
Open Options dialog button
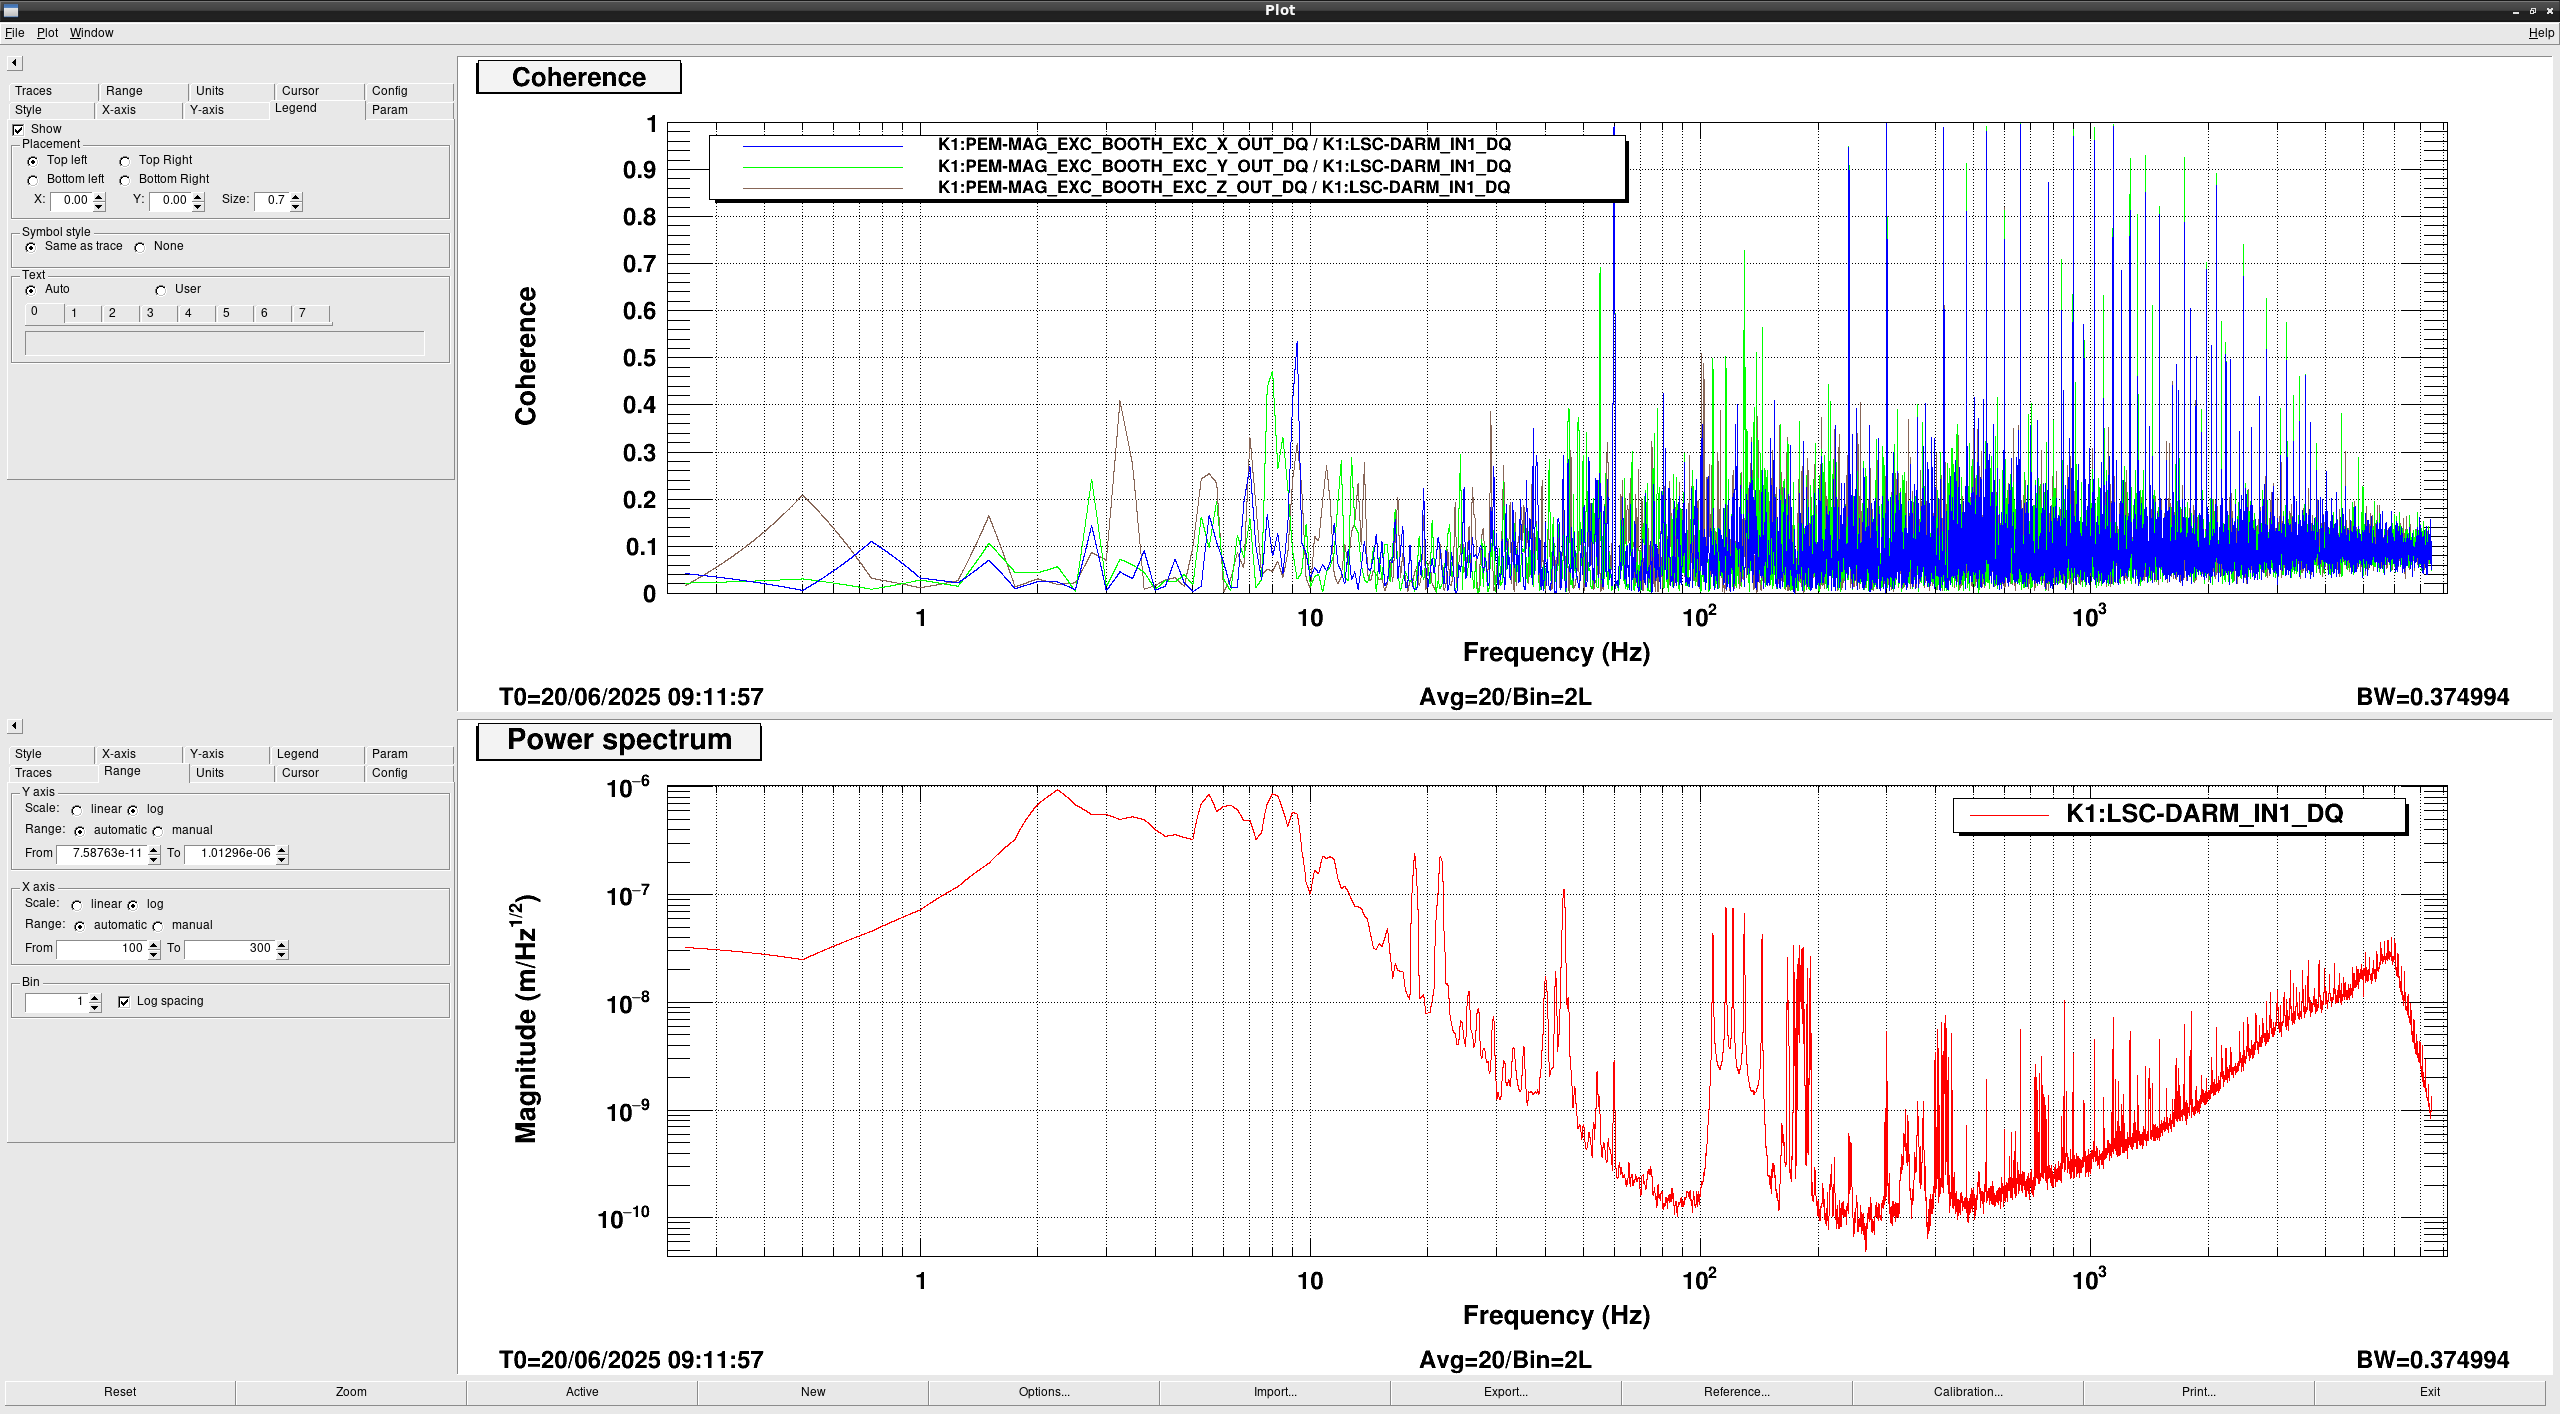1044,1392
